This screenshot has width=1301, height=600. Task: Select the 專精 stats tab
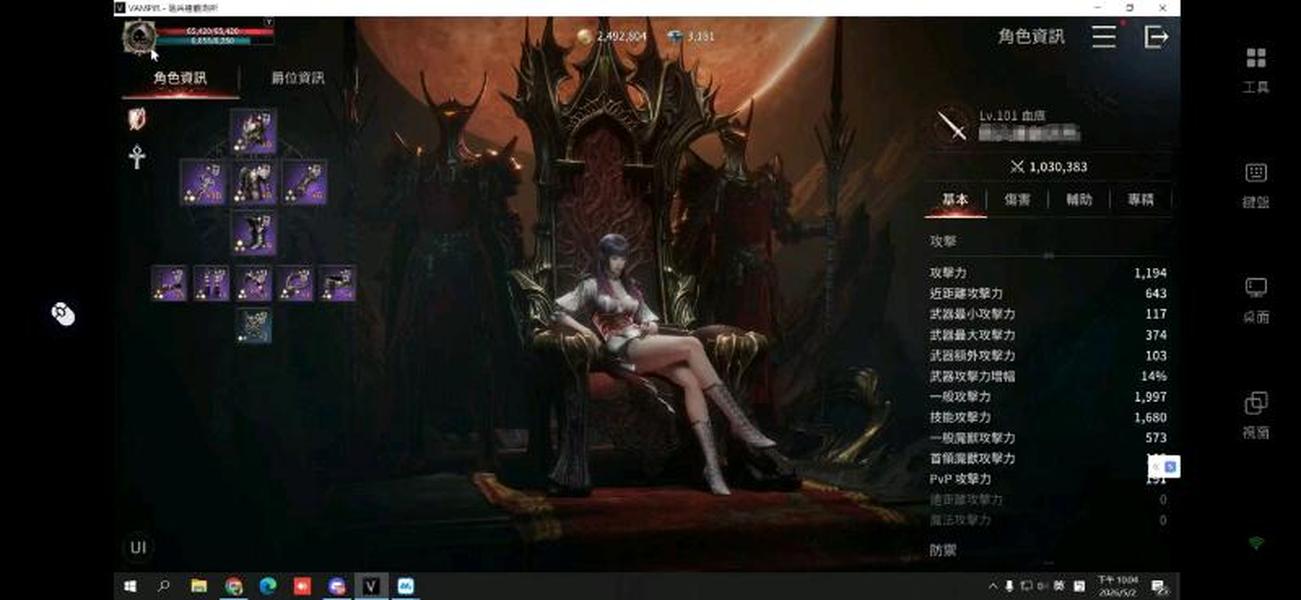tap(1141, 199)
